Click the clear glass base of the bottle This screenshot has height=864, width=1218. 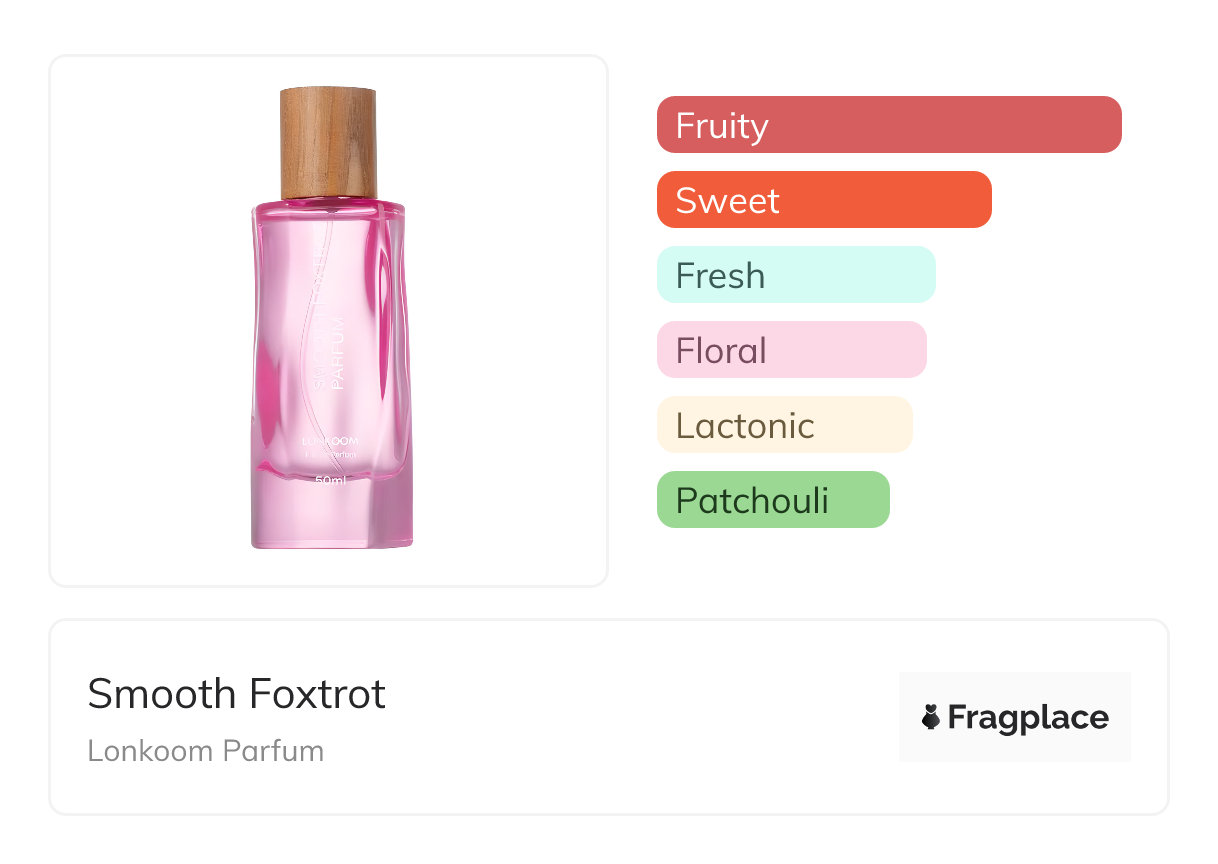coord(330,520)
